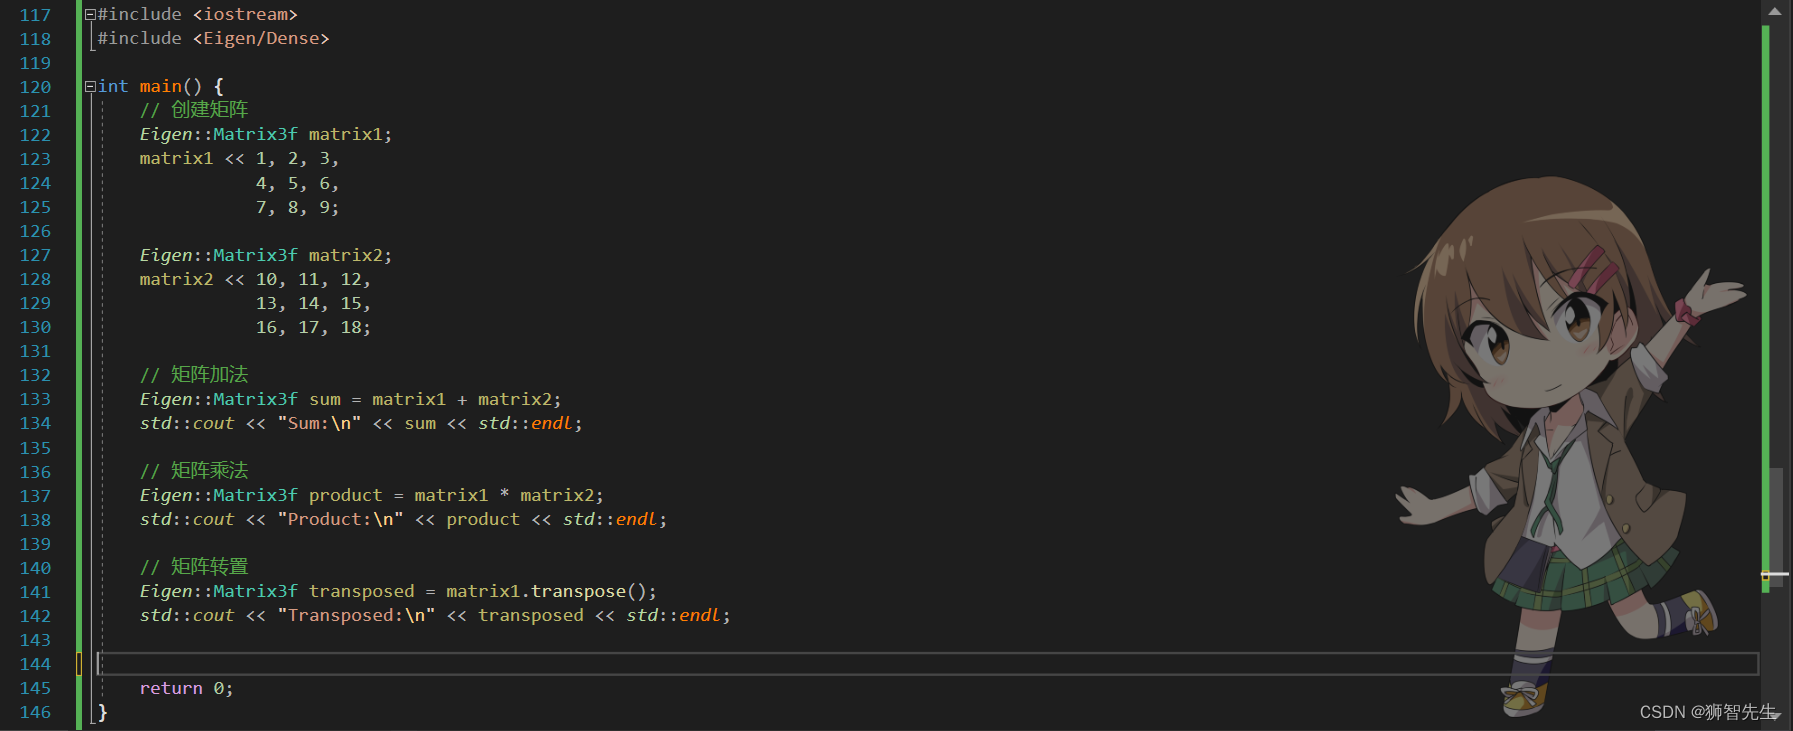The image size is (1793, 731).
Task: Click the "Product:\n" string literal
Action: pos(340,520)
